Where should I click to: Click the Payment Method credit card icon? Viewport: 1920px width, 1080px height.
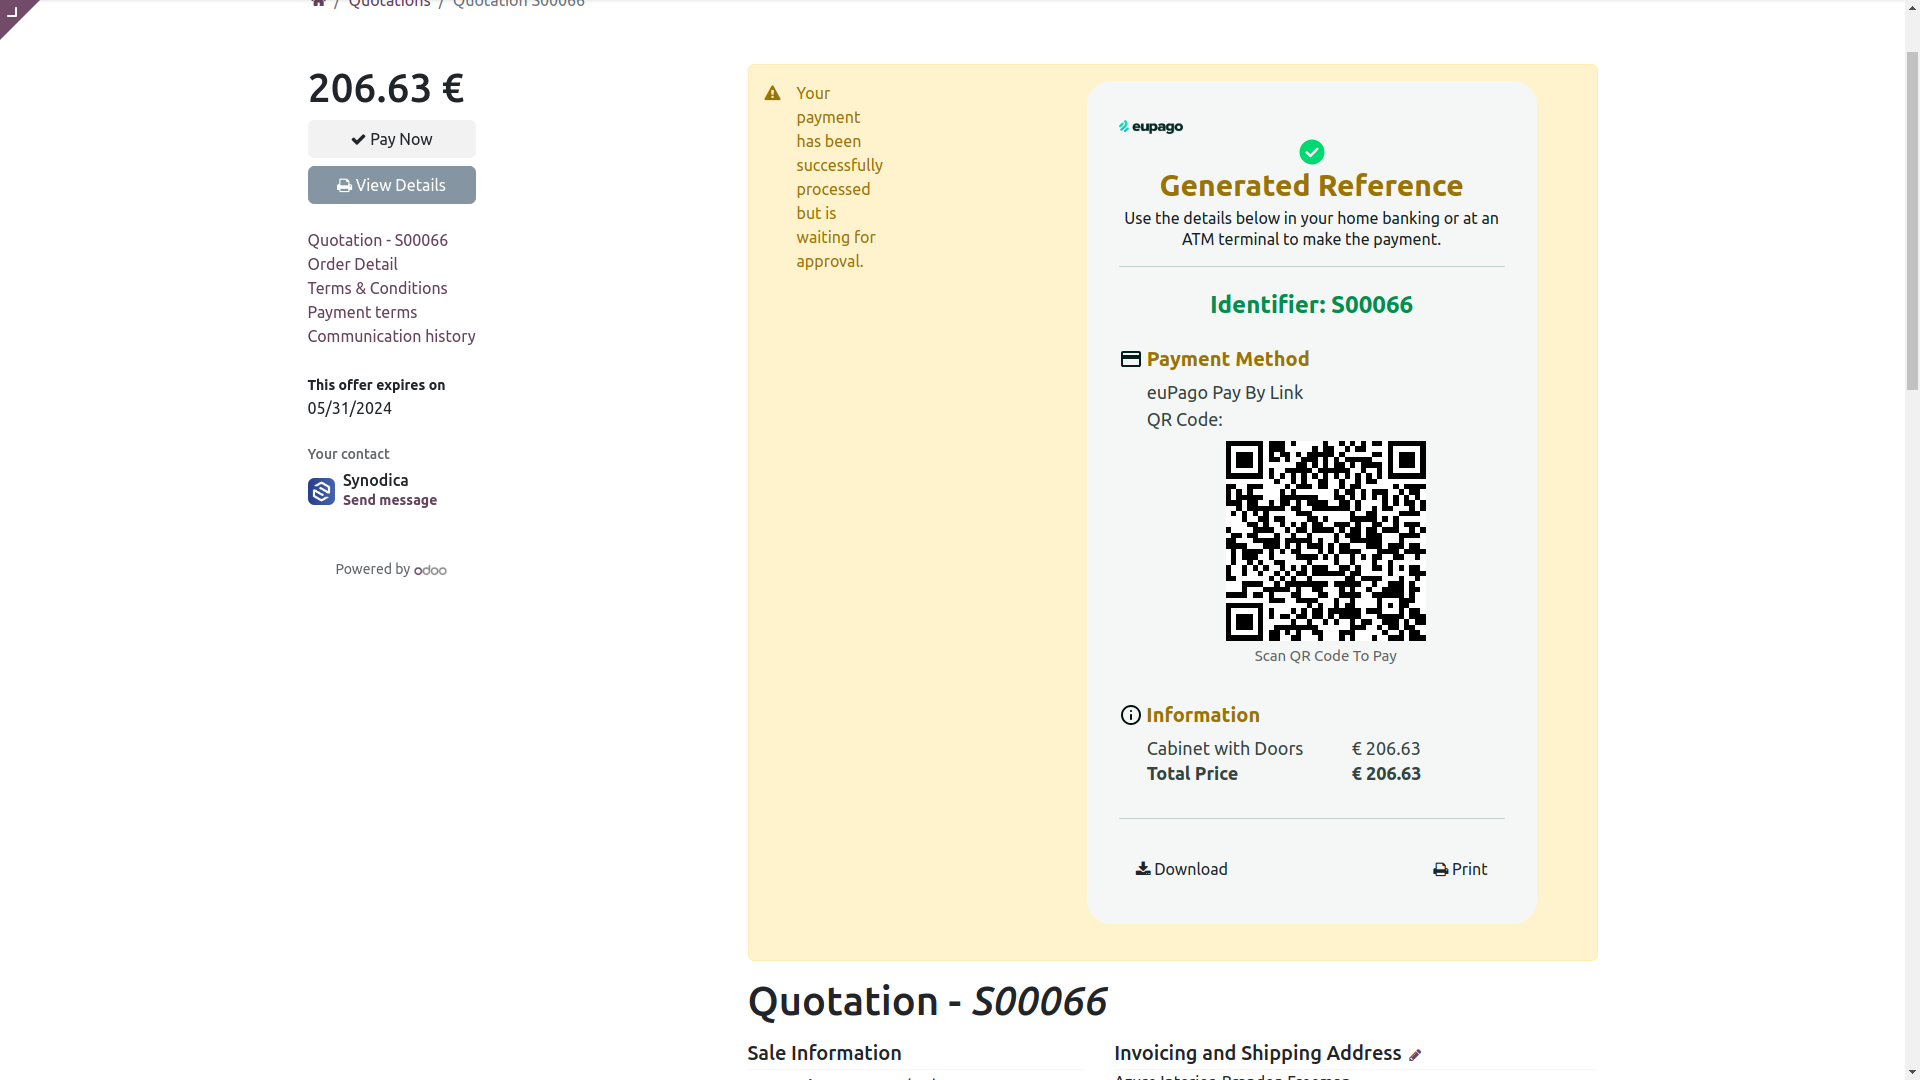1131,359
